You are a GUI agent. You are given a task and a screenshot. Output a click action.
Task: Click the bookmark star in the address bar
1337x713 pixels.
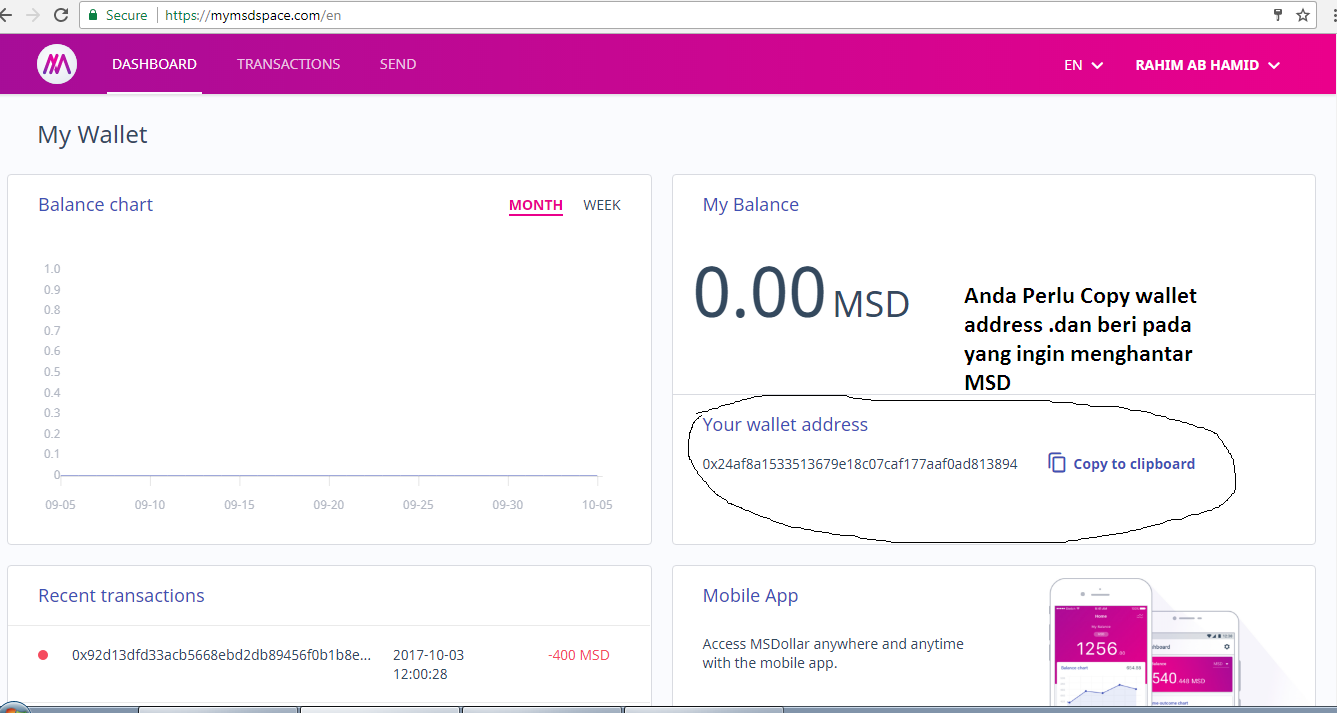pos(1302,15)
